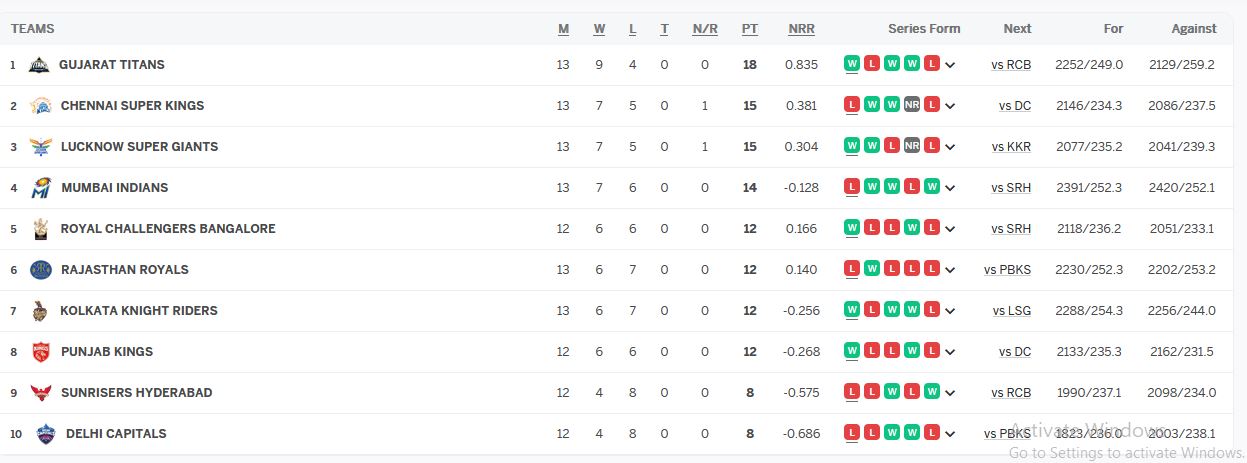
Task: Click the Chennai Super Kings logo
Action: pos(40,106)
